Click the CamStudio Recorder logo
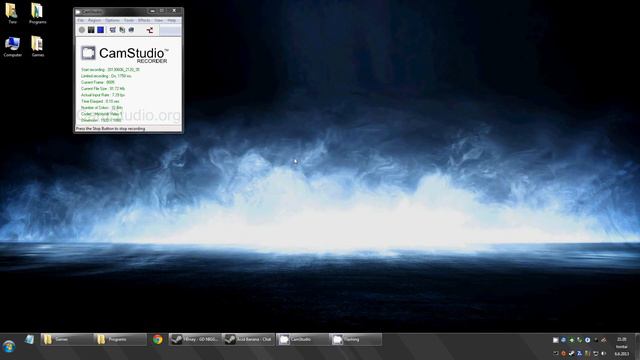 coord(124,54)
